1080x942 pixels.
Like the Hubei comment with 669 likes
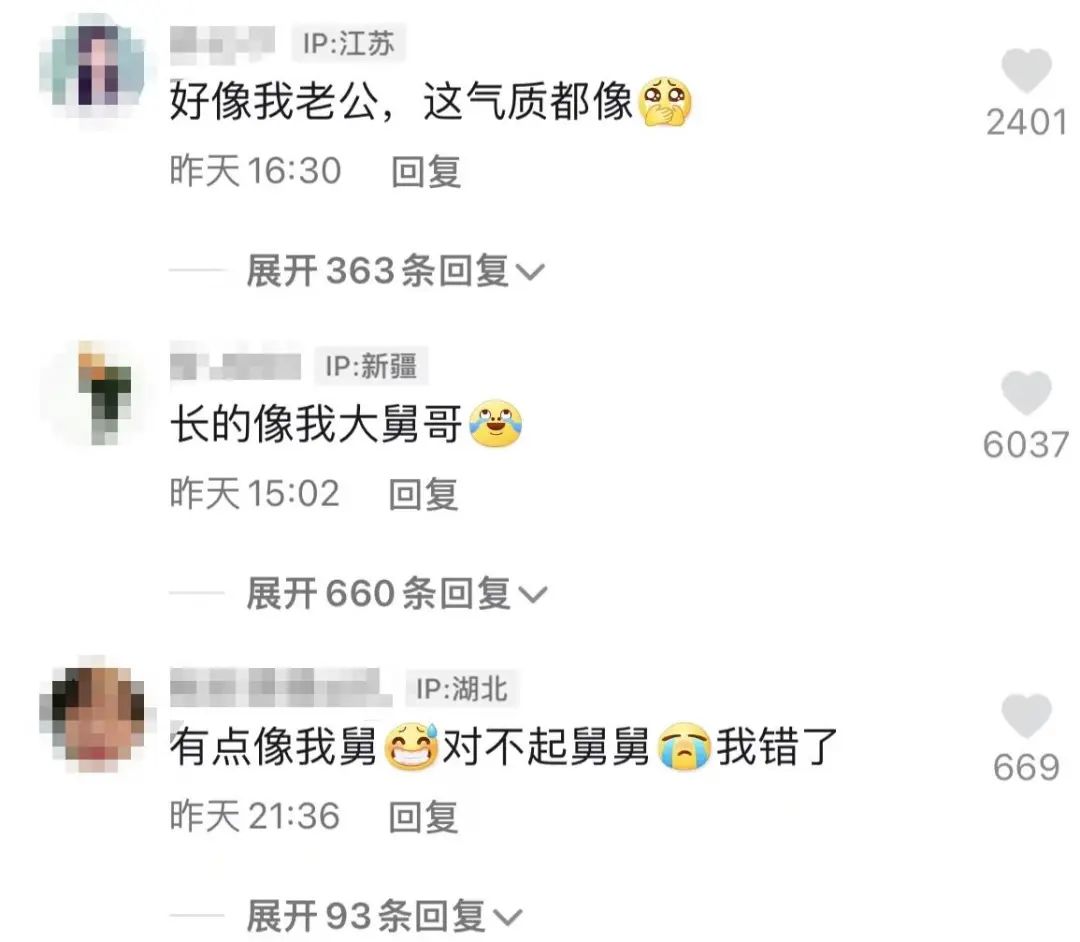point(1026,715)
